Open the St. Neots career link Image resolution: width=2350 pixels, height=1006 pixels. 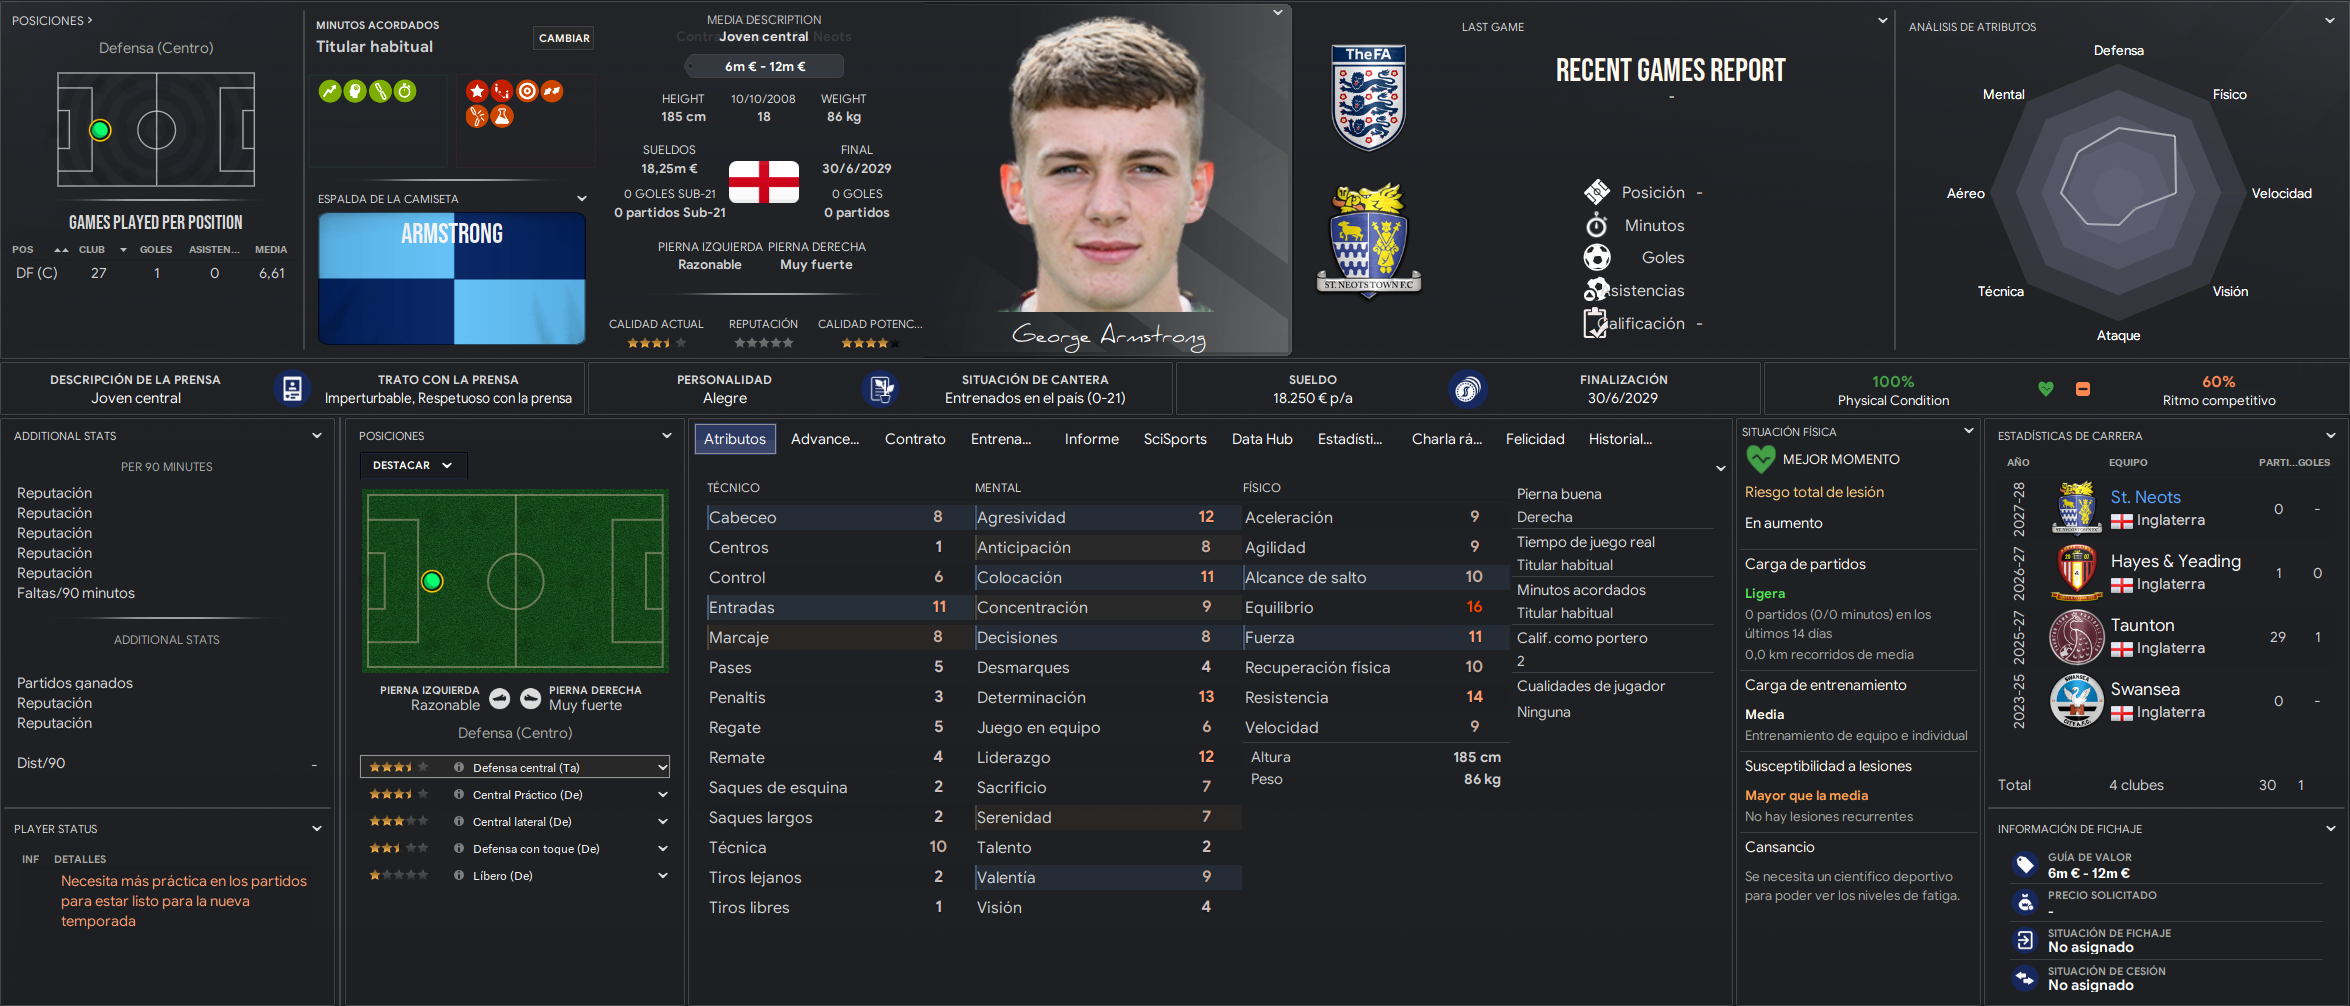[2146, 497]
